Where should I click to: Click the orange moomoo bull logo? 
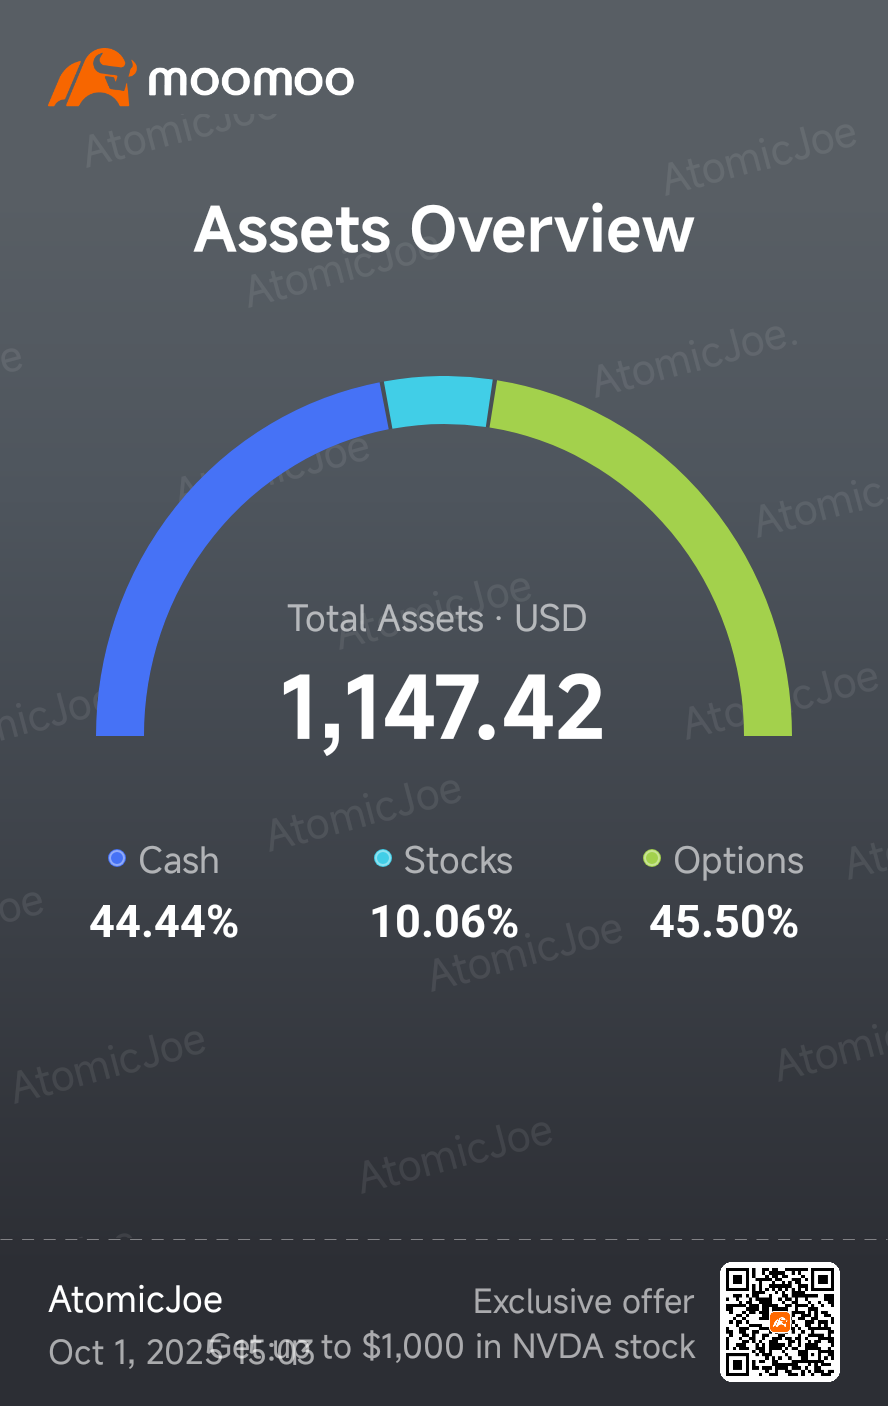point(91,78)
